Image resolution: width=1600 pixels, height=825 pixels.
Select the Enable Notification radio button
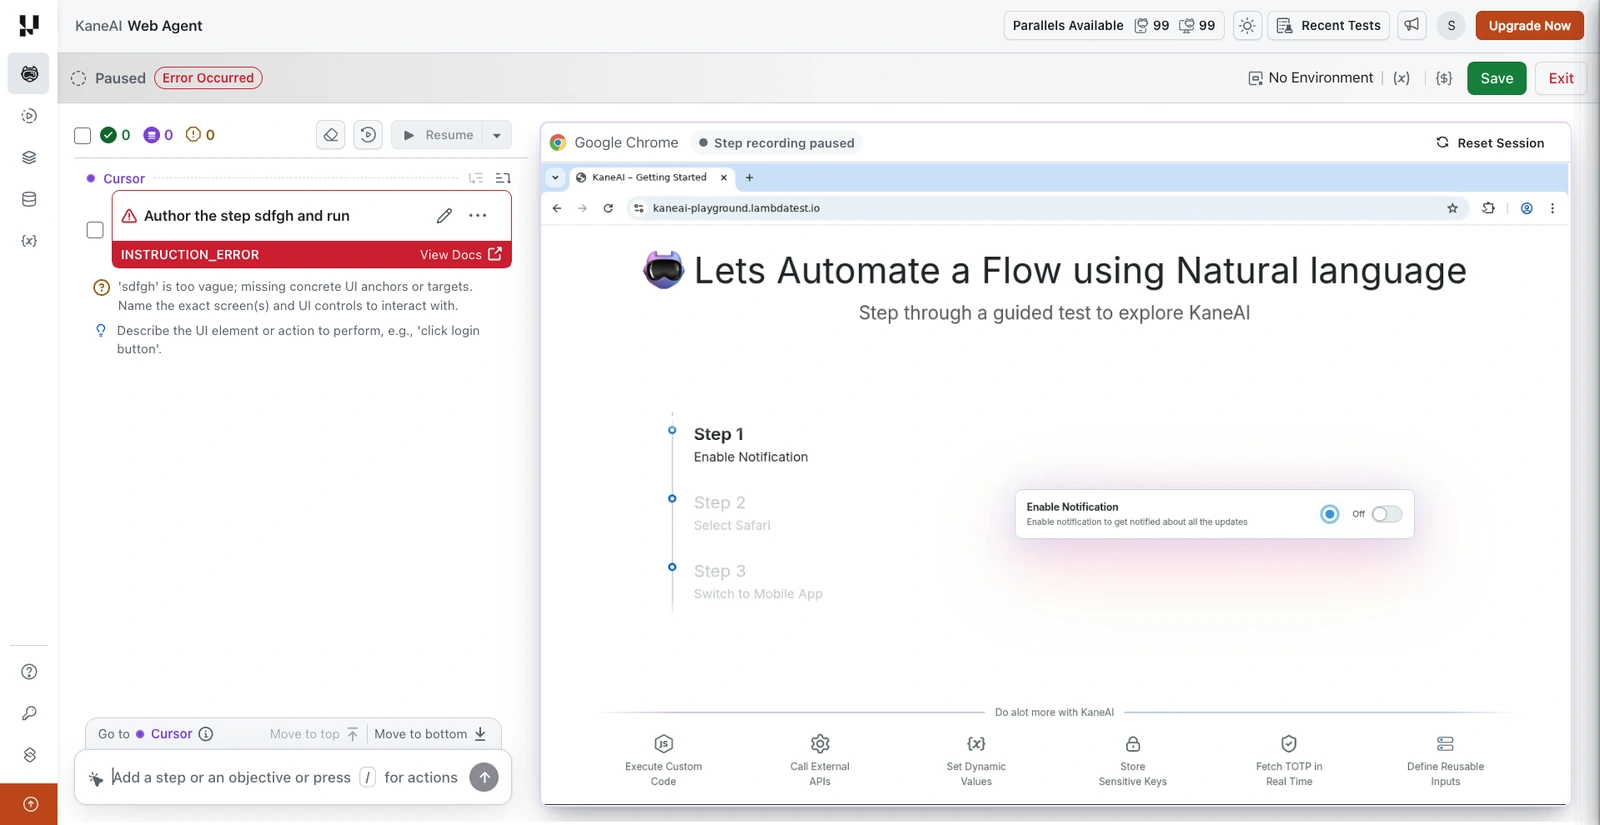(1329, 514)
